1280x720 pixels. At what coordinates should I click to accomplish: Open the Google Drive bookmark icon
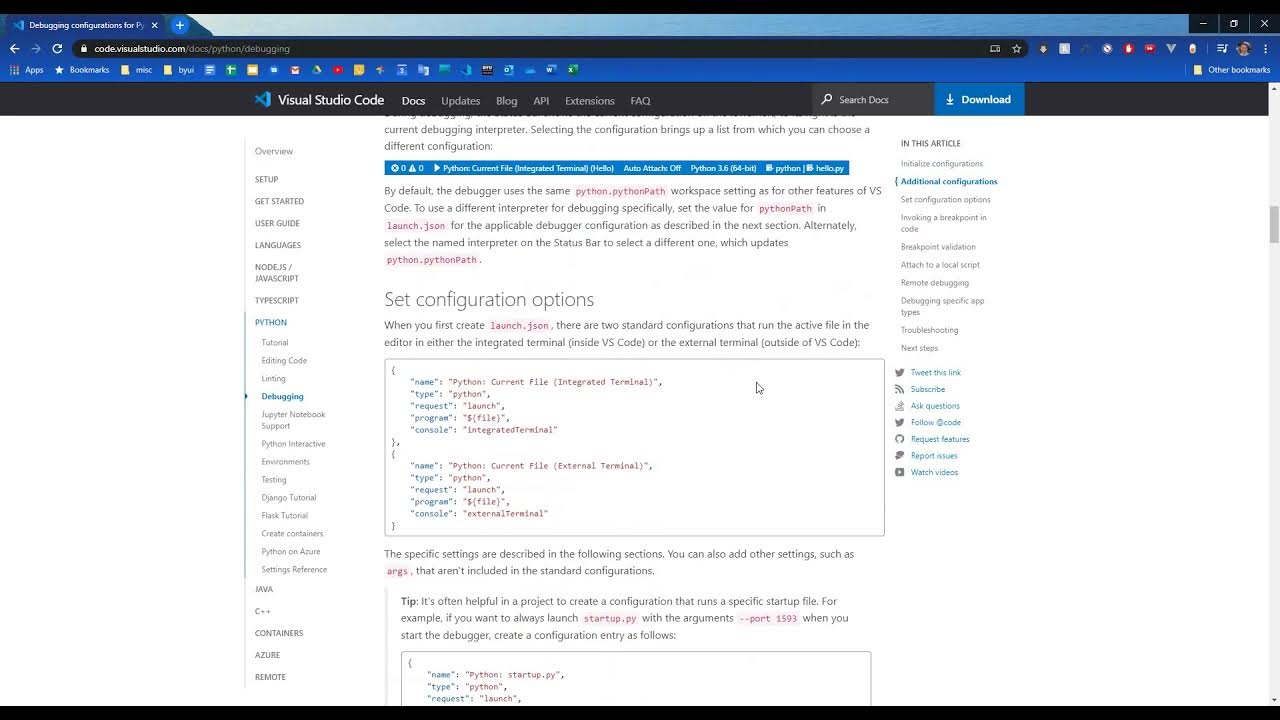[x=317, y=70]
